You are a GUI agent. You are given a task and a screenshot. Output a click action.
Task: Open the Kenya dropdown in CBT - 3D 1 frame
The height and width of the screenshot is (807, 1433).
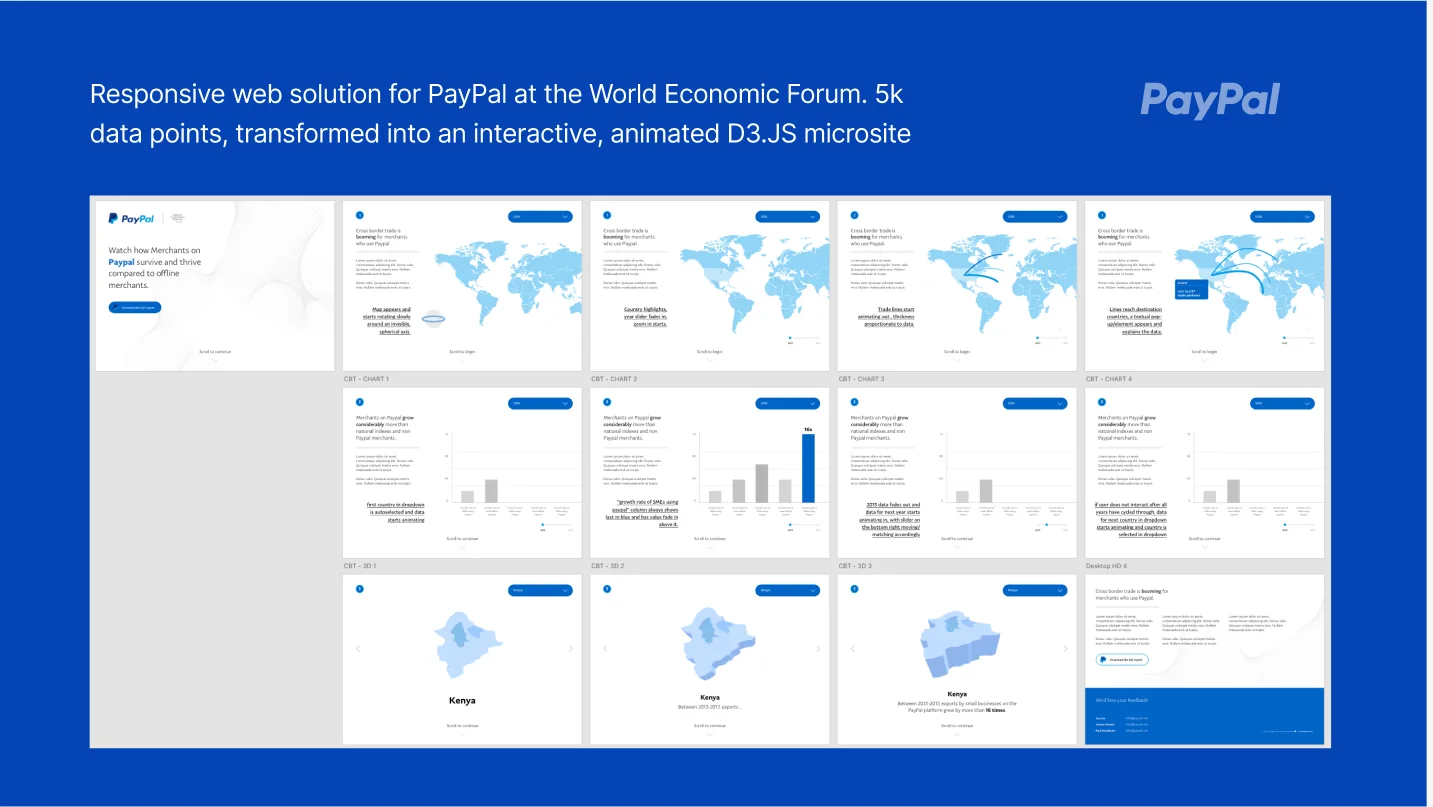pyautogui.click(x=540, y=590)
